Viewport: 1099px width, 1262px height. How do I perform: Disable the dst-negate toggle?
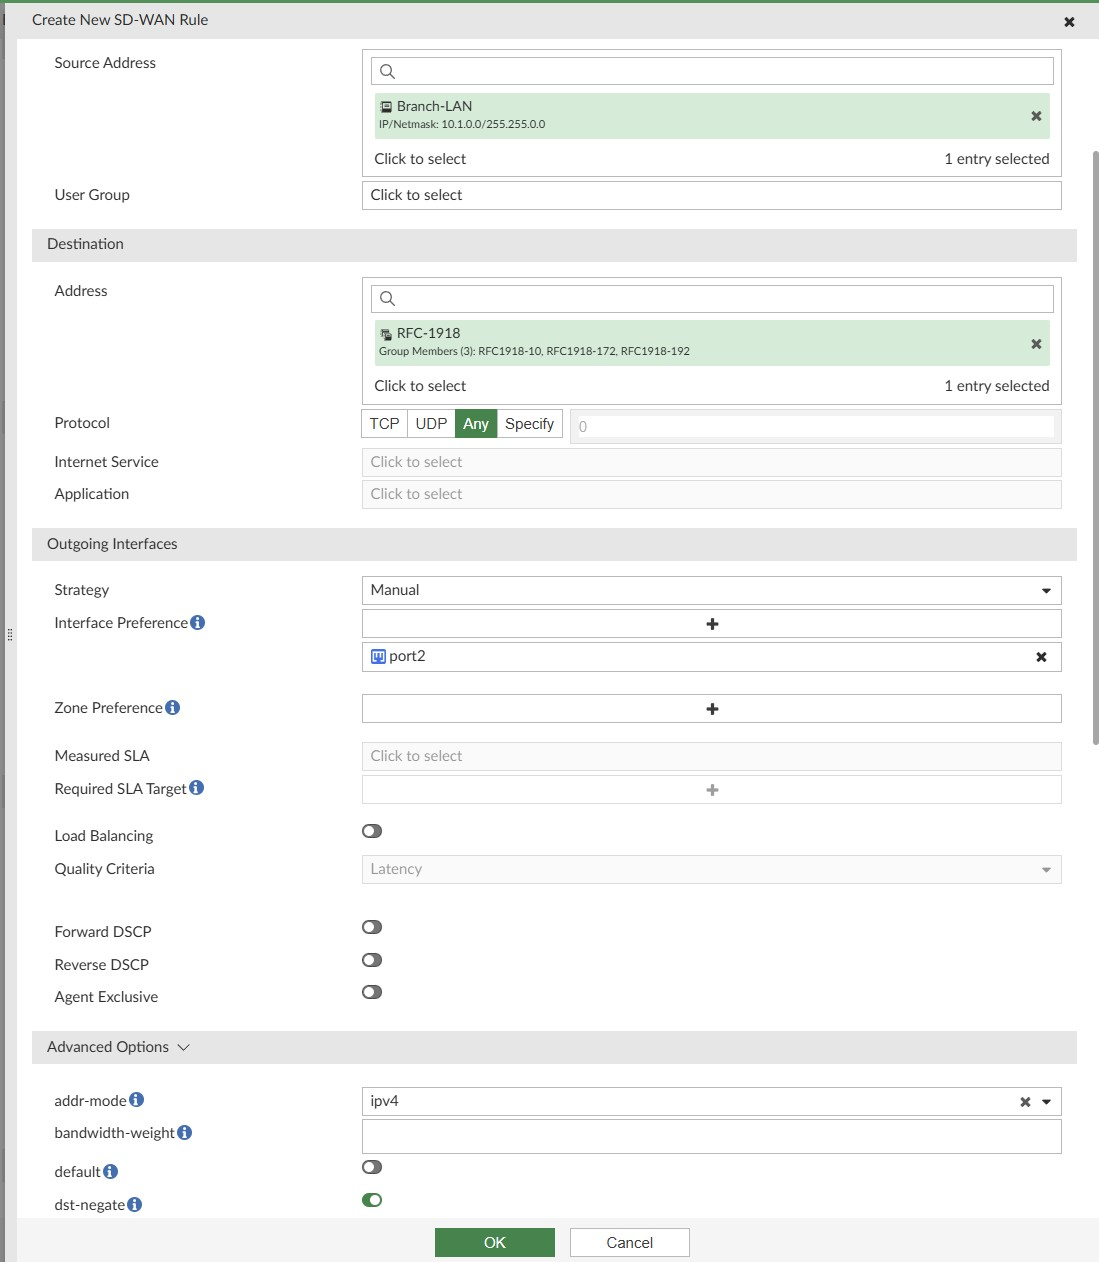tap(372, 1199)
